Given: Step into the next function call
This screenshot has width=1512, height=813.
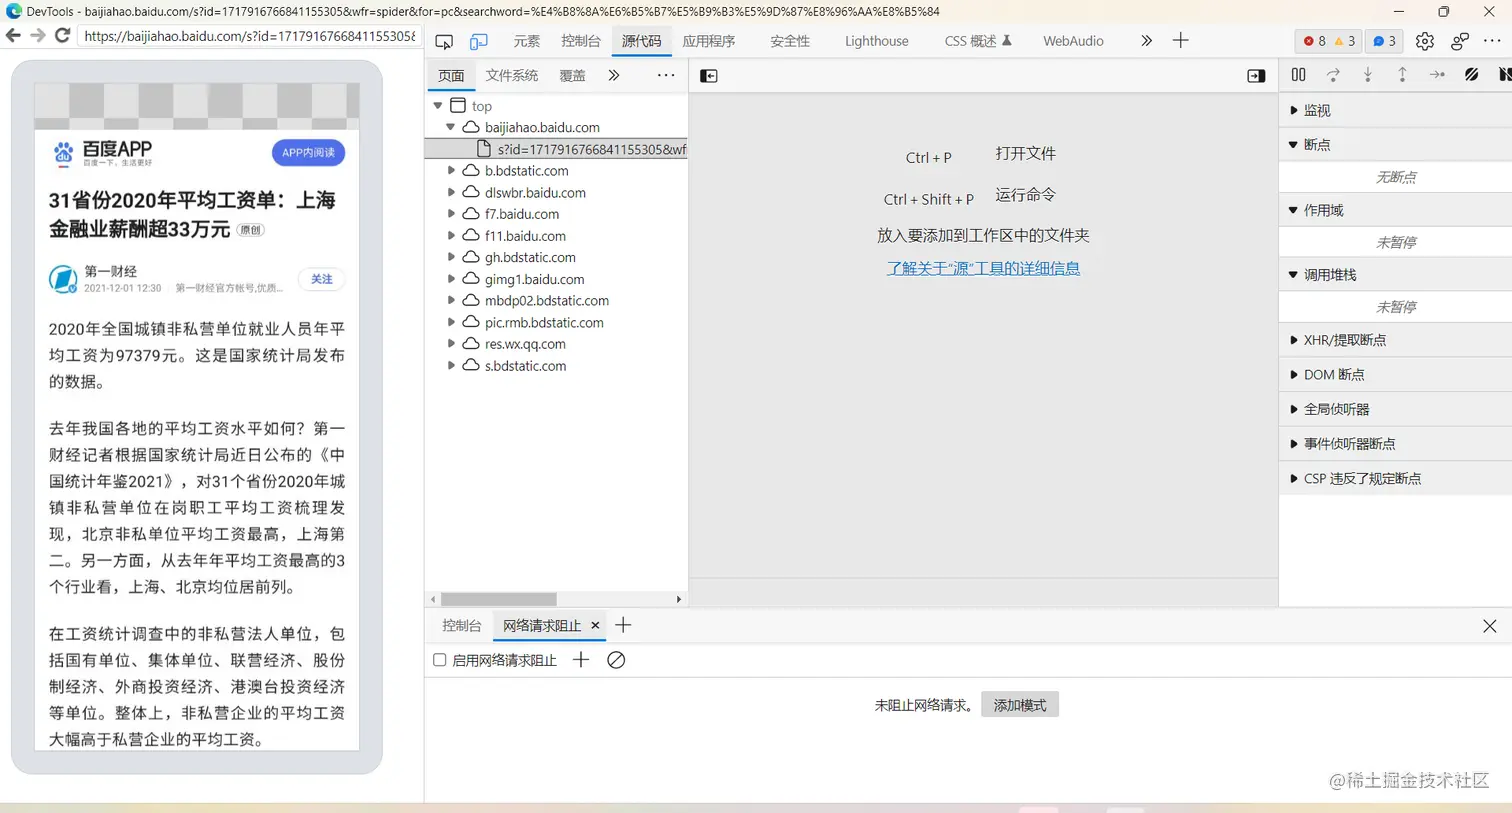Looking at the screenshot, I should (1368, 75).
